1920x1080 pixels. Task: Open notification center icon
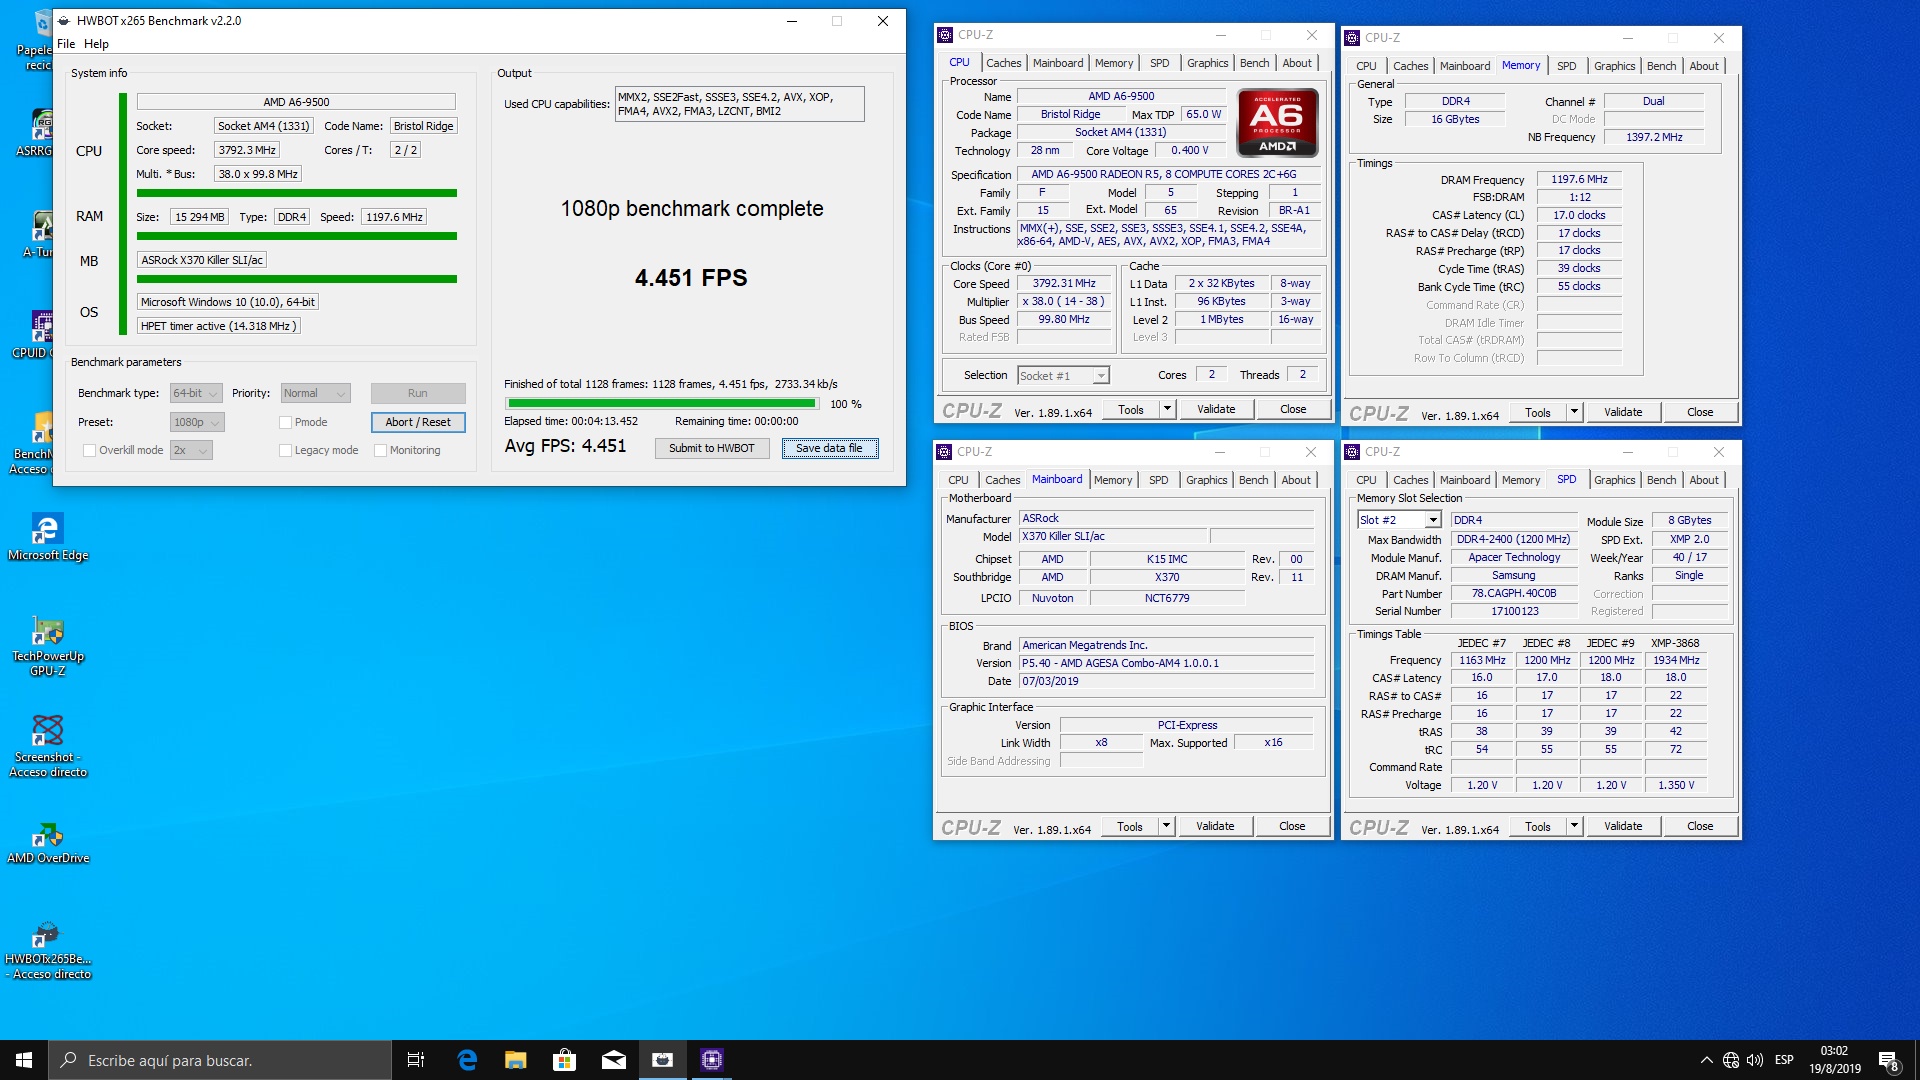click(1888, 1060)
